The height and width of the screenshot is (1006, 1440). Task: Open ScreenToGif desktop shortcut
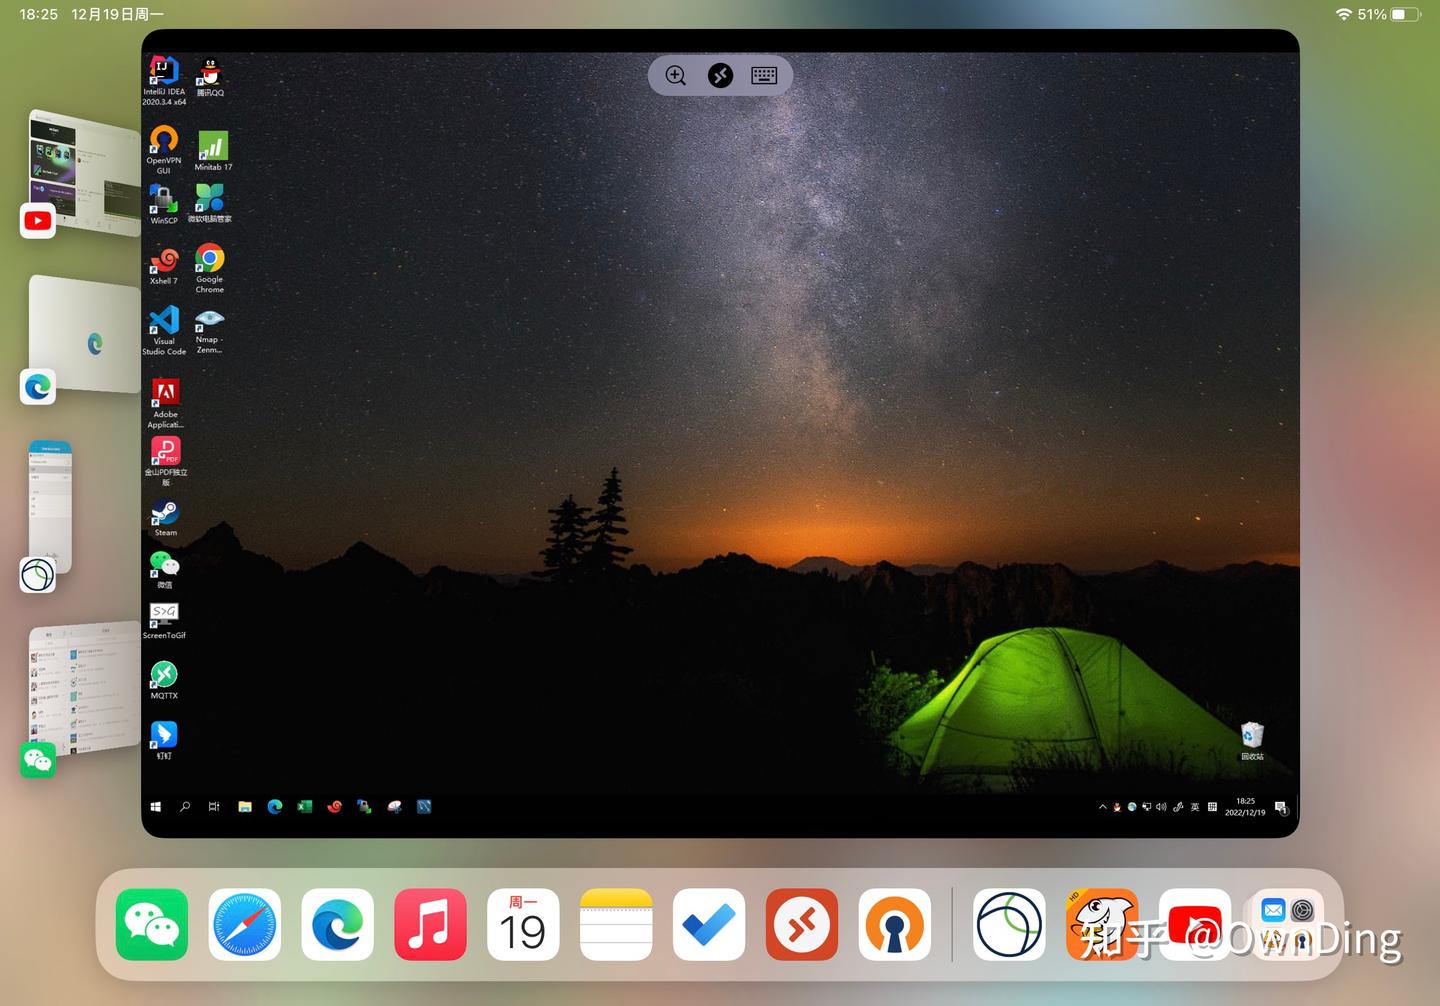click(164, 621)
